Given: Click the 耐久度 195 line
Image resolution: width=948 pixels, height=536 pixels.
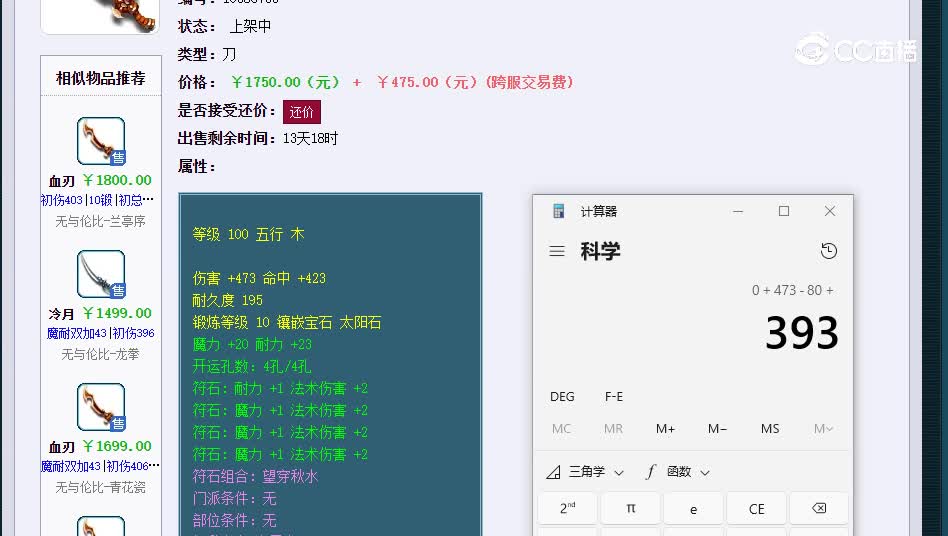Looking at the screenshot, I should click(227, 300).
